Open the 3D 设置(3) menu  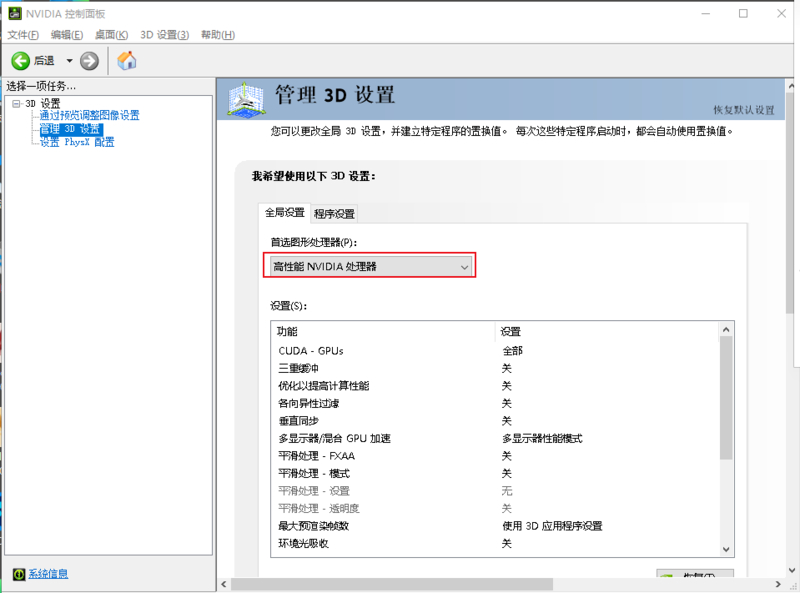click(164, 35)
